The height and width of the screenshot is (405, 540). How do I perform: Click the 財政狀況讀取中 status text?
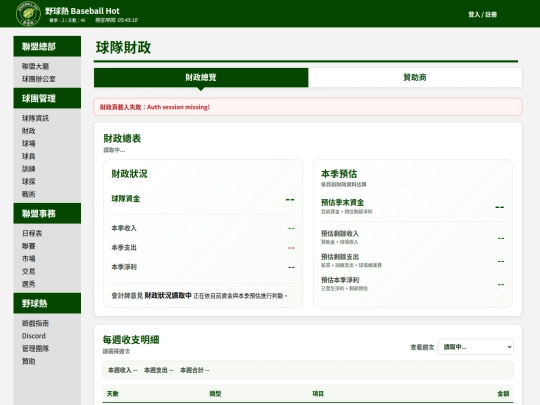[x=168, y=295]
